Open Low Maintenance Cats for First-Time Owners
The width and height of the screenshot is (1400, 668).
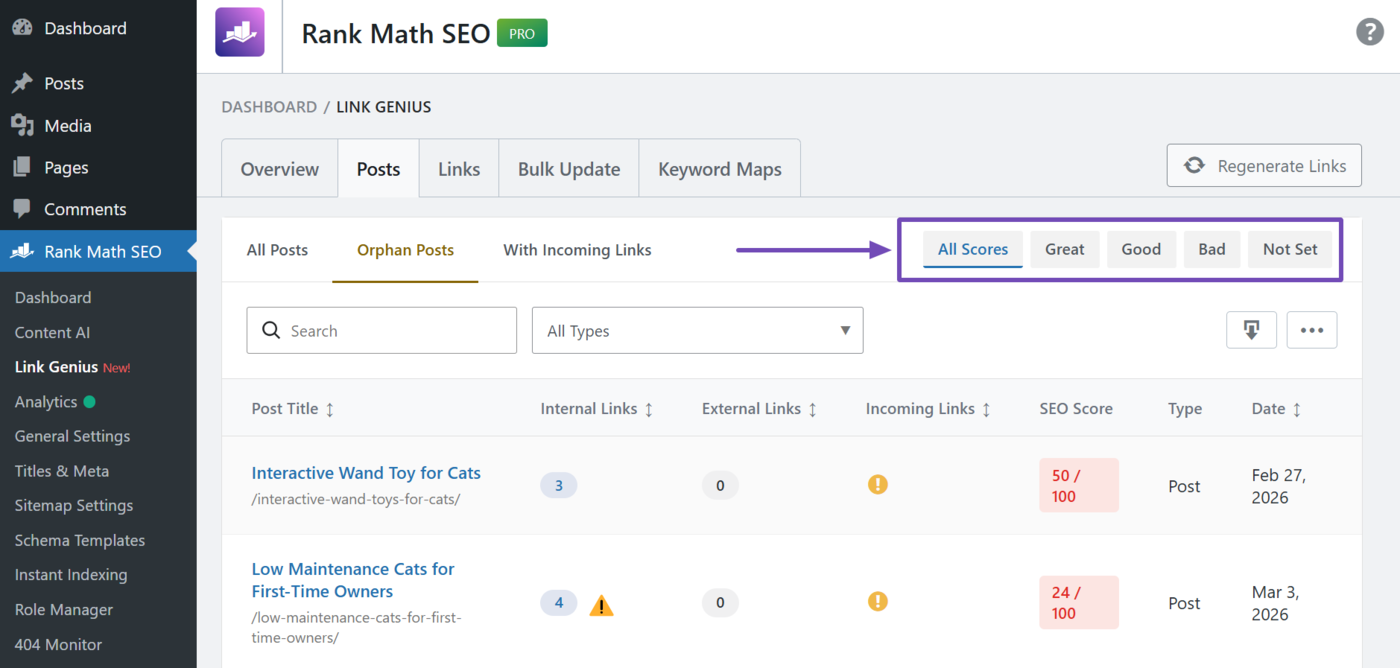353,580
